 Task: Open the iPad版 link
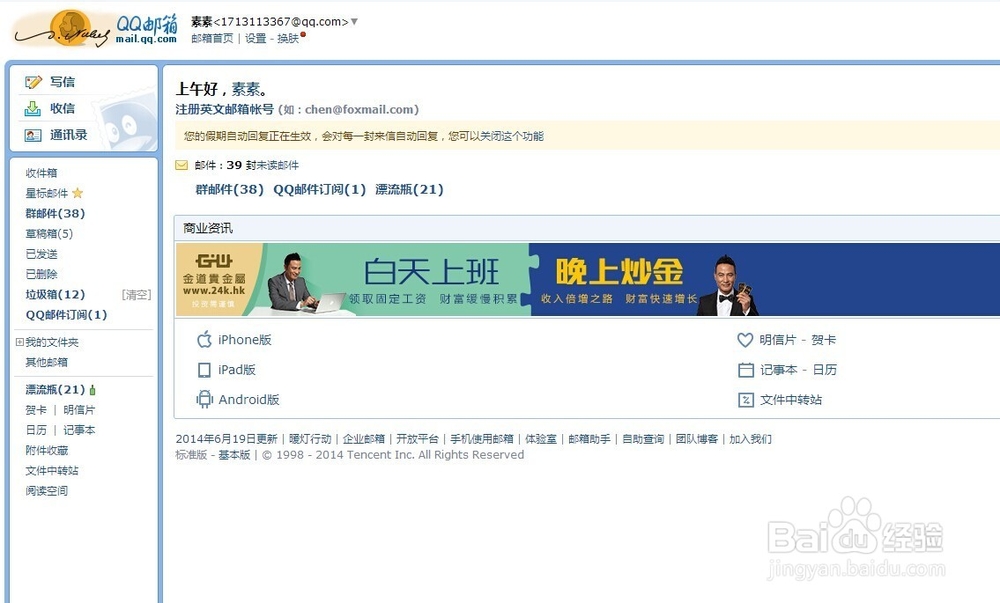pos(237,370)
